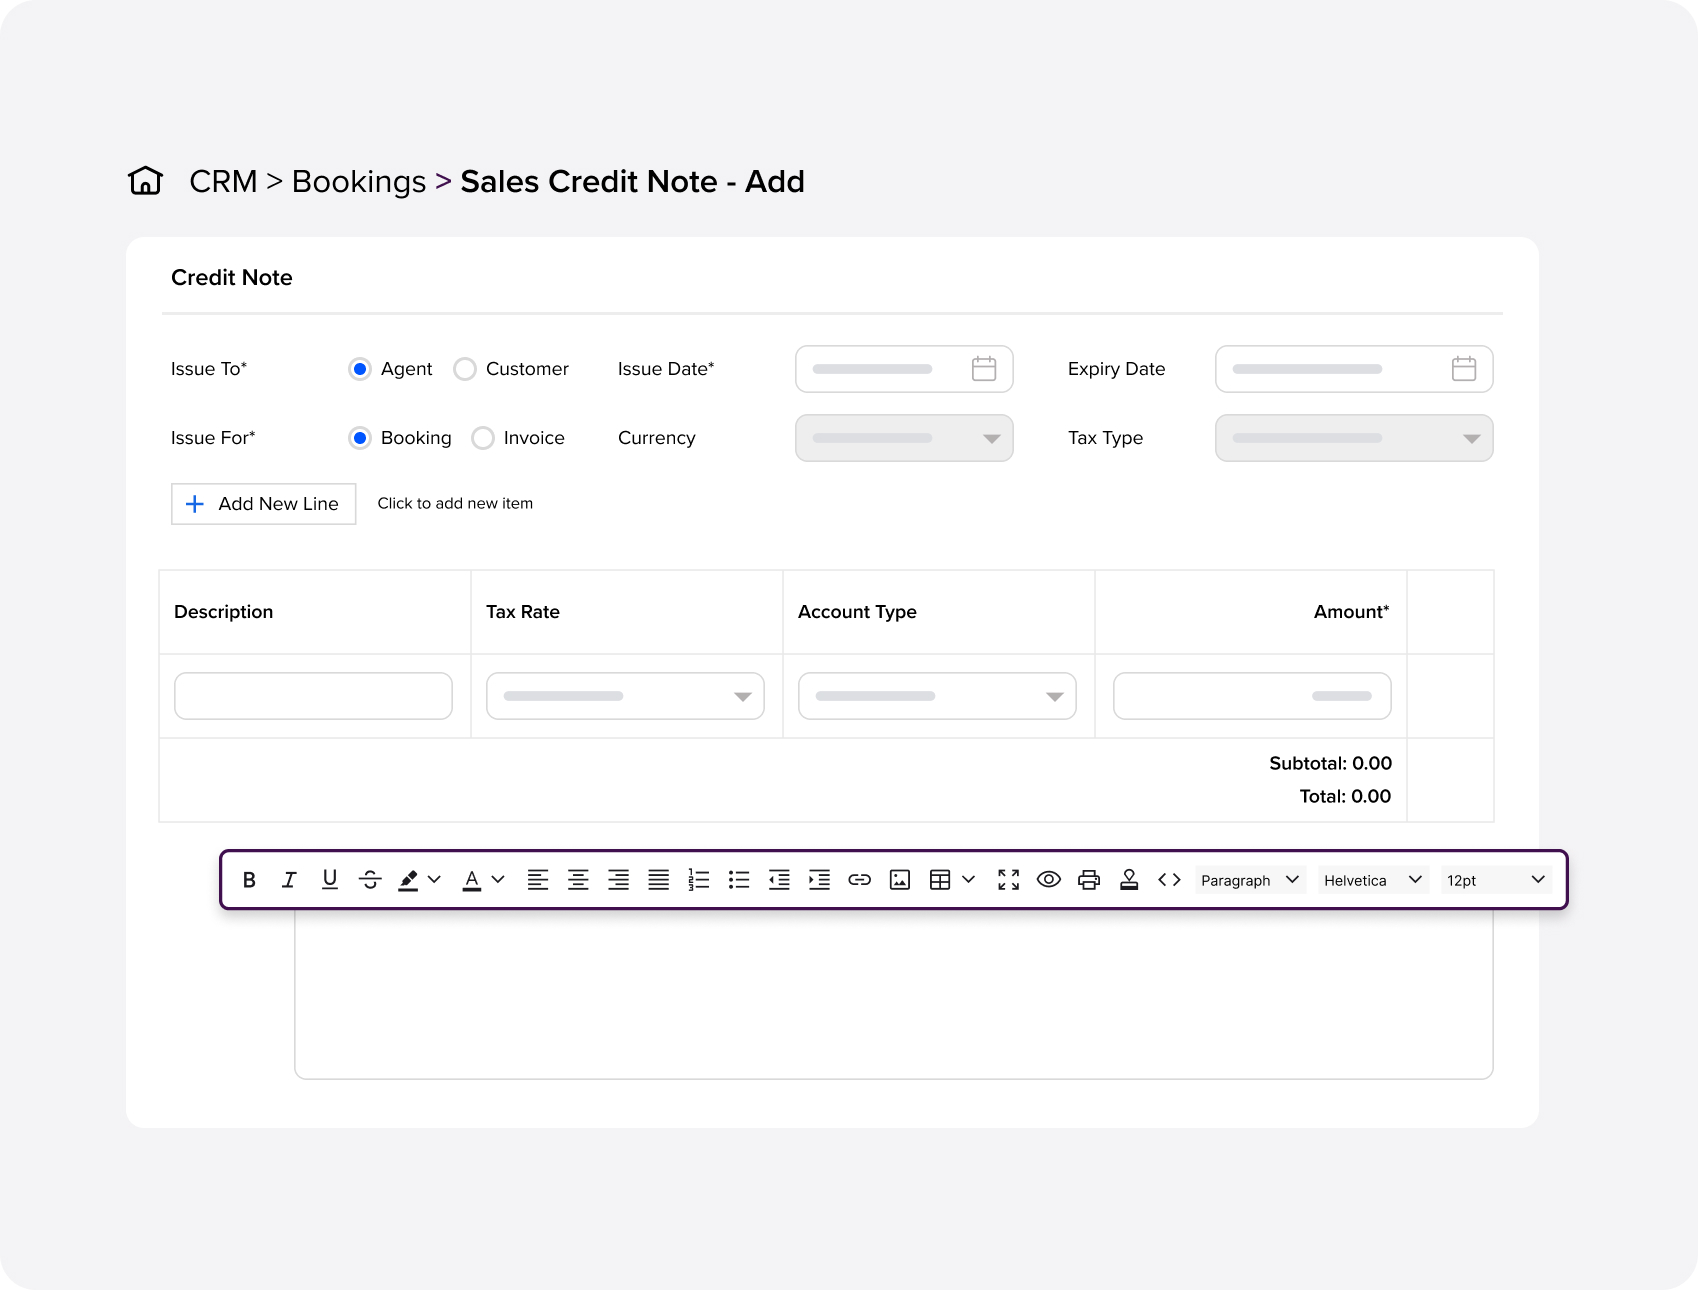
Task: Click the 'Click to add new item' hint
Action: 455,503
